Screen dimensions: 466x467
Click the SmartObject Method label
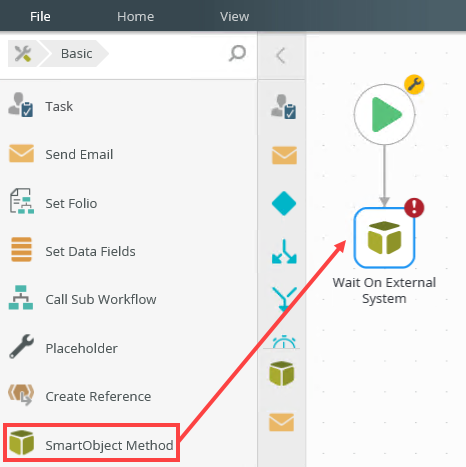pyautogui.click(x=109, y=445)
